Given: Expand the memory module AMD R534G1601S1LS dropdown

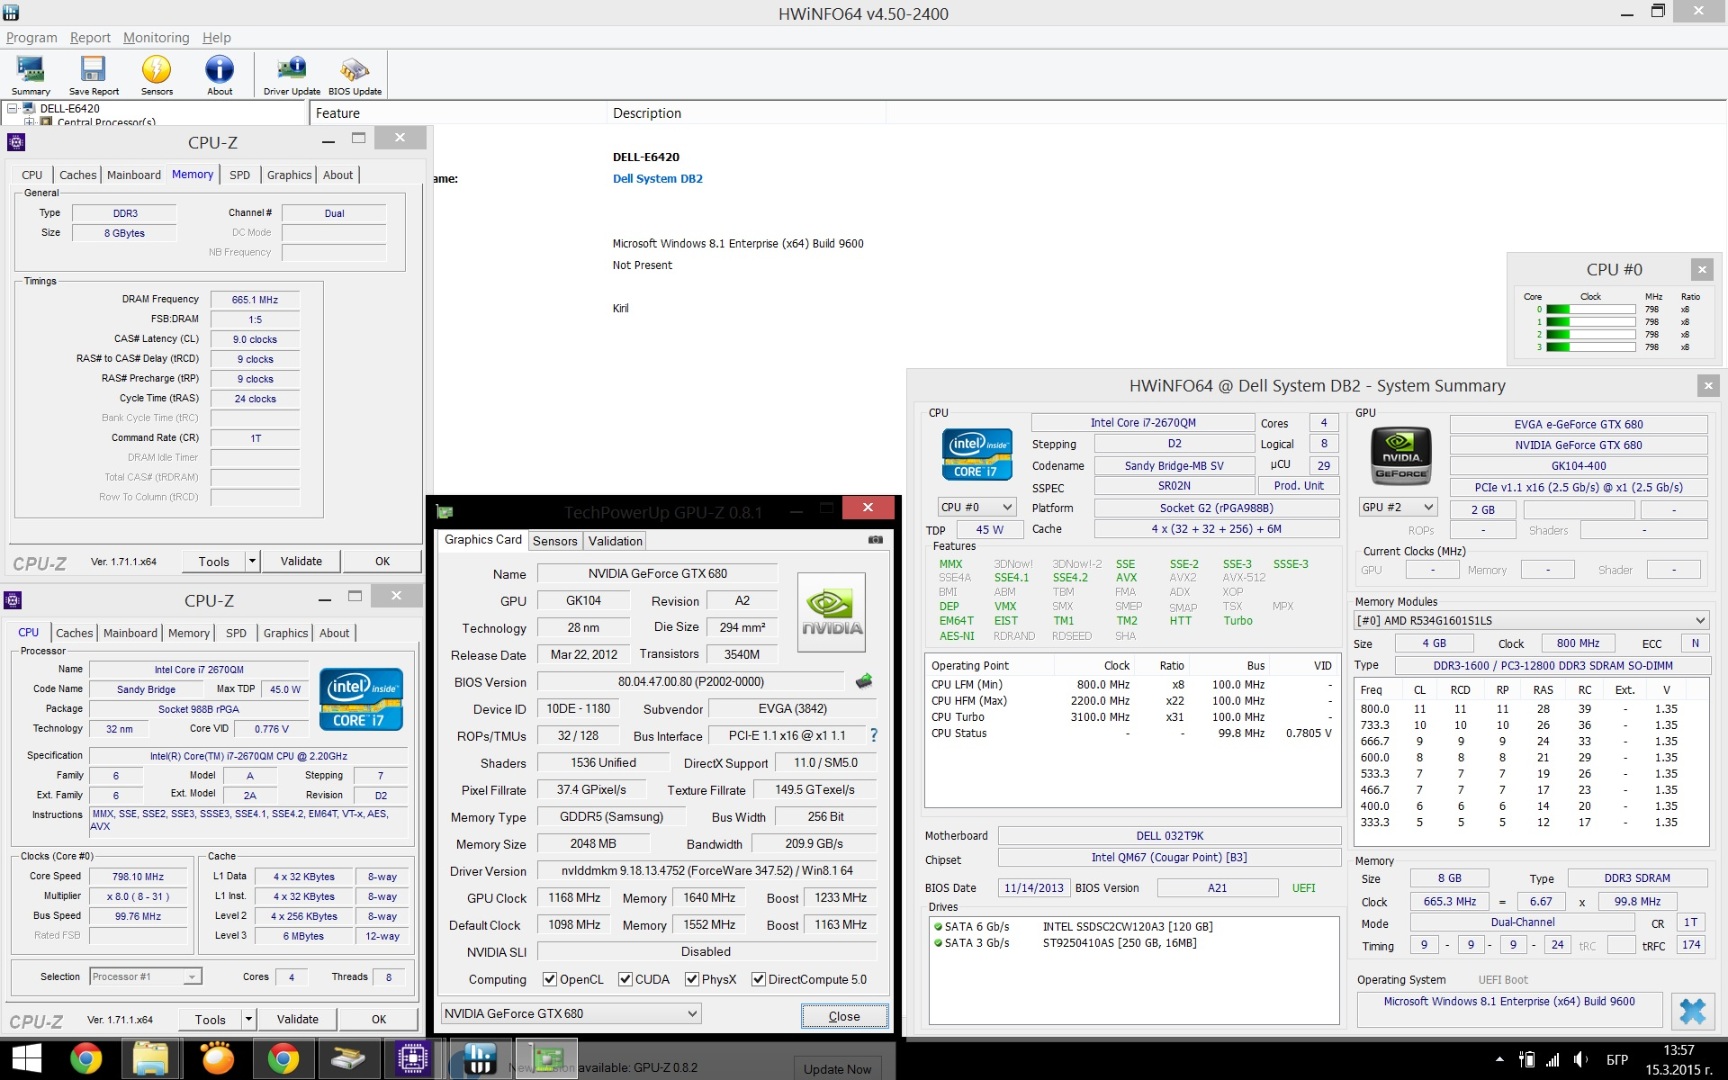Looking at the screenshot, I should pos(1531,620).
